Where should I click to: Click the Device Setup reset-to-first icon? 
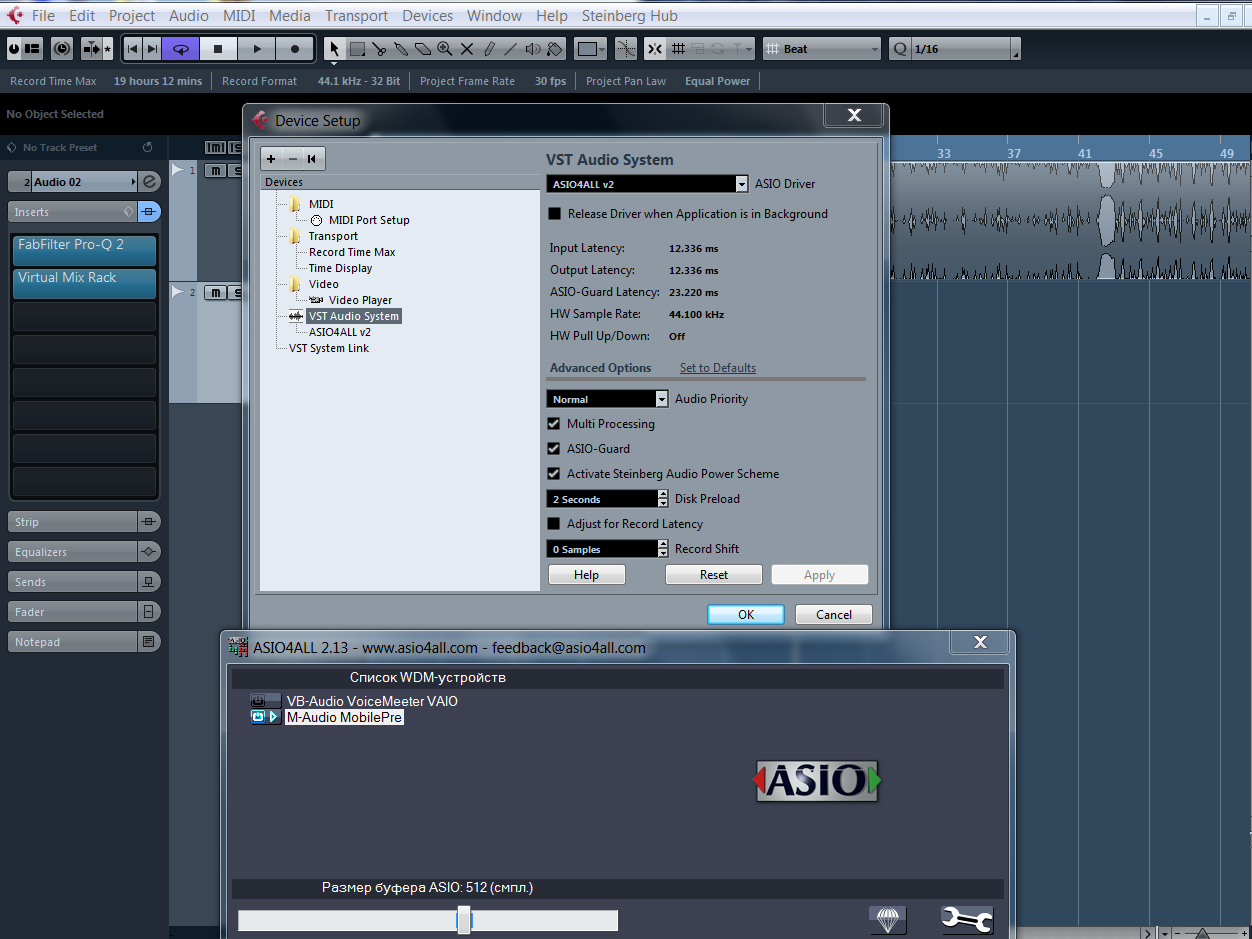pyautogui.click(x=312, y=159)
